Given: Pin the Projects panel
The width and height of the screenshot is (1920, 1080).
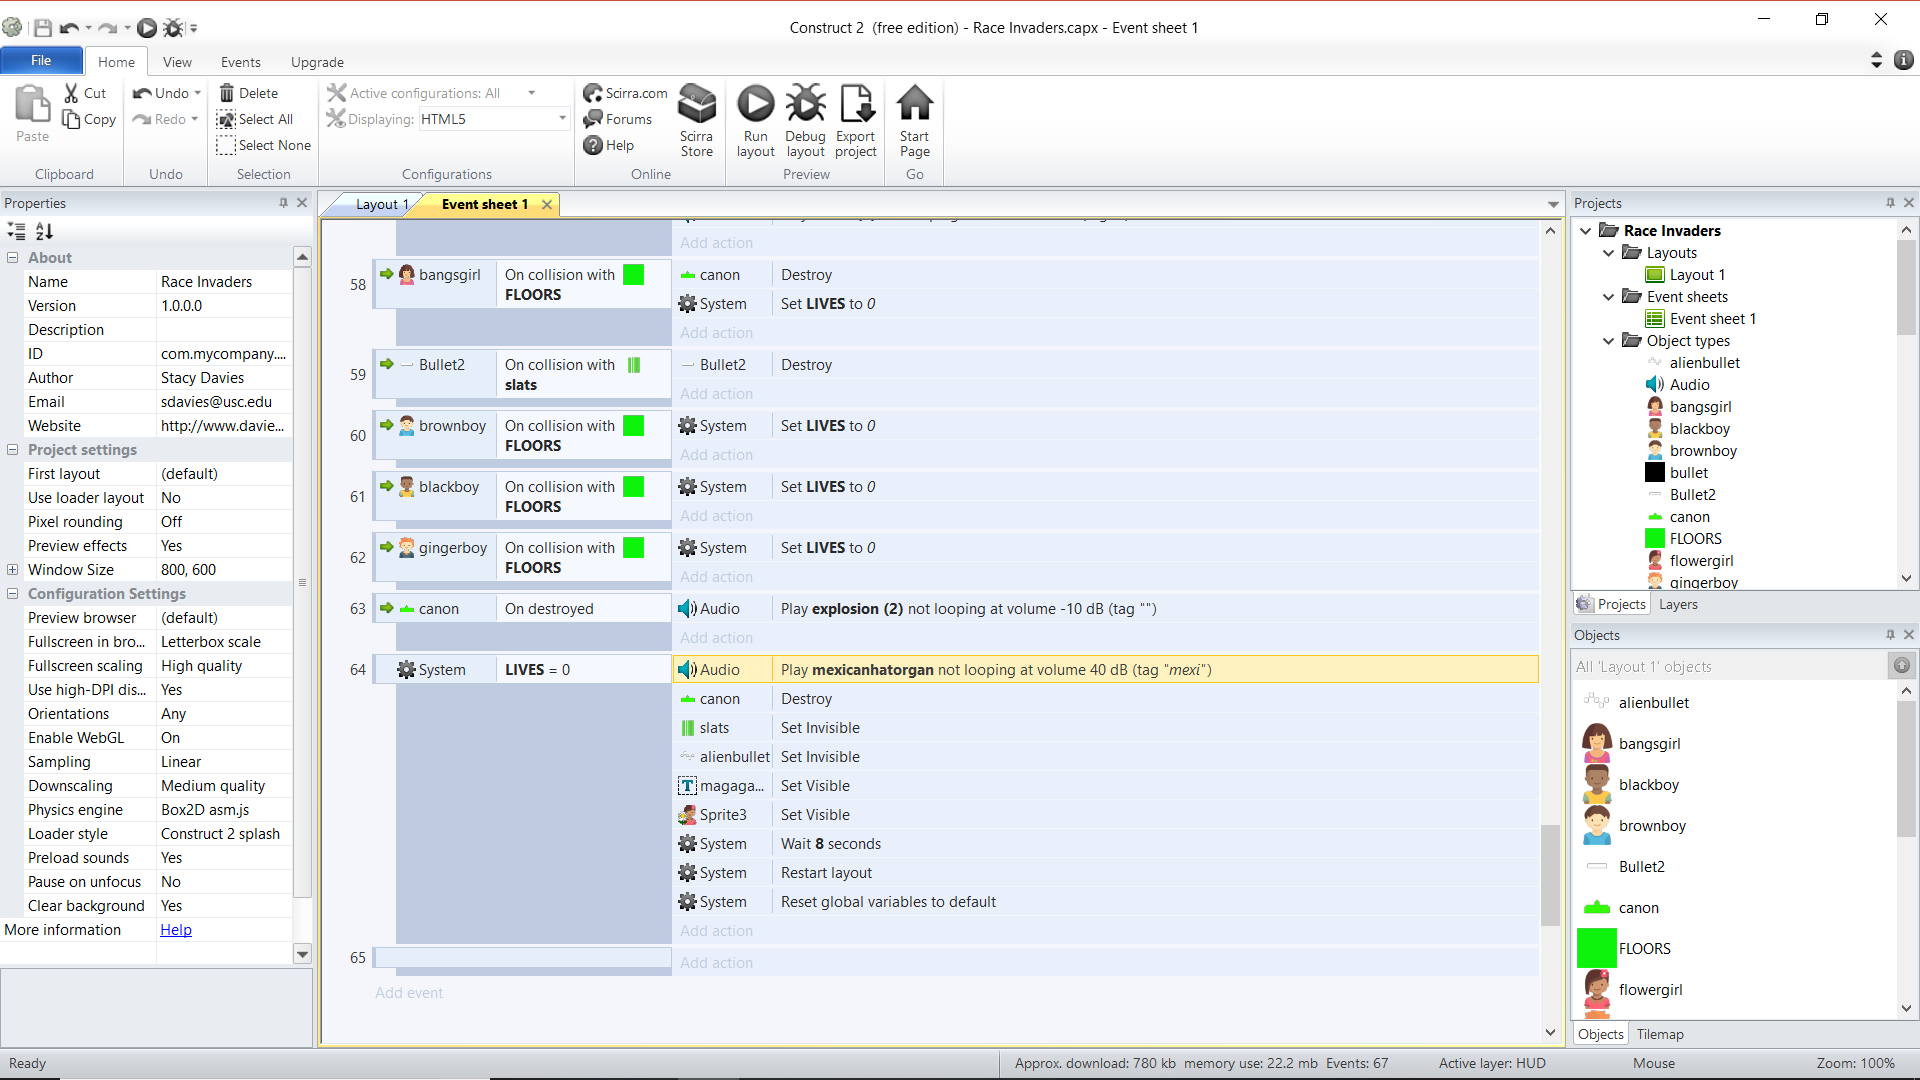Looking at the screenshot, I should tap(1890, 203).
